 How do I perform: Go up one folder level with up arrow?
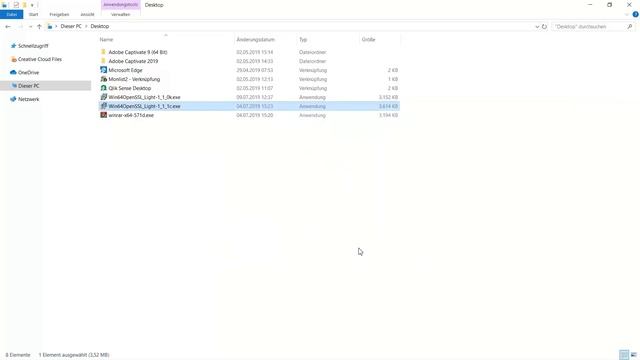[39, 26]
